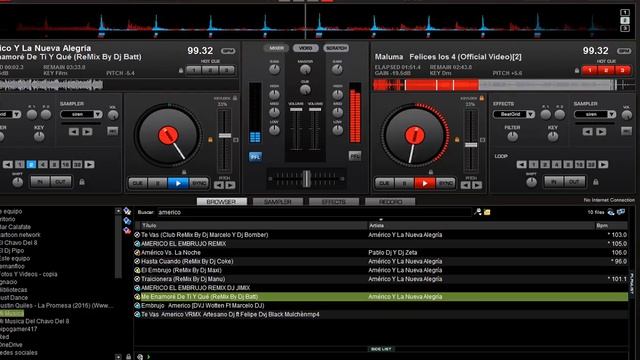Click the blue play button on left deck

178,183
